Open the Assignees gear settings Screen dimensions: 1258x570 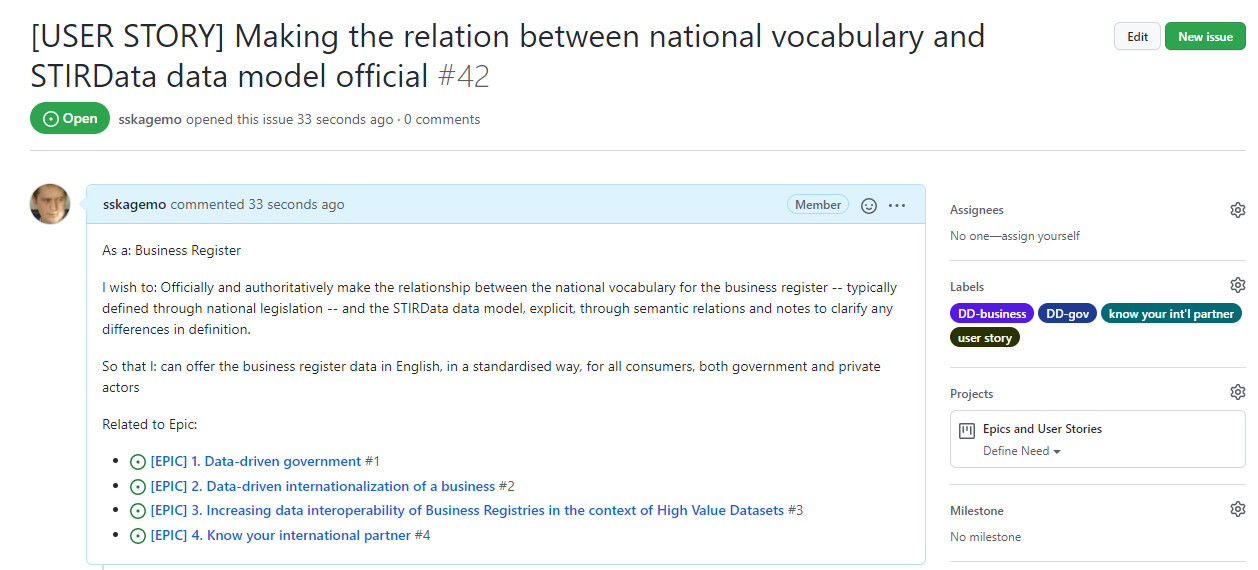pyautogui.click(x=1237, y=210)
